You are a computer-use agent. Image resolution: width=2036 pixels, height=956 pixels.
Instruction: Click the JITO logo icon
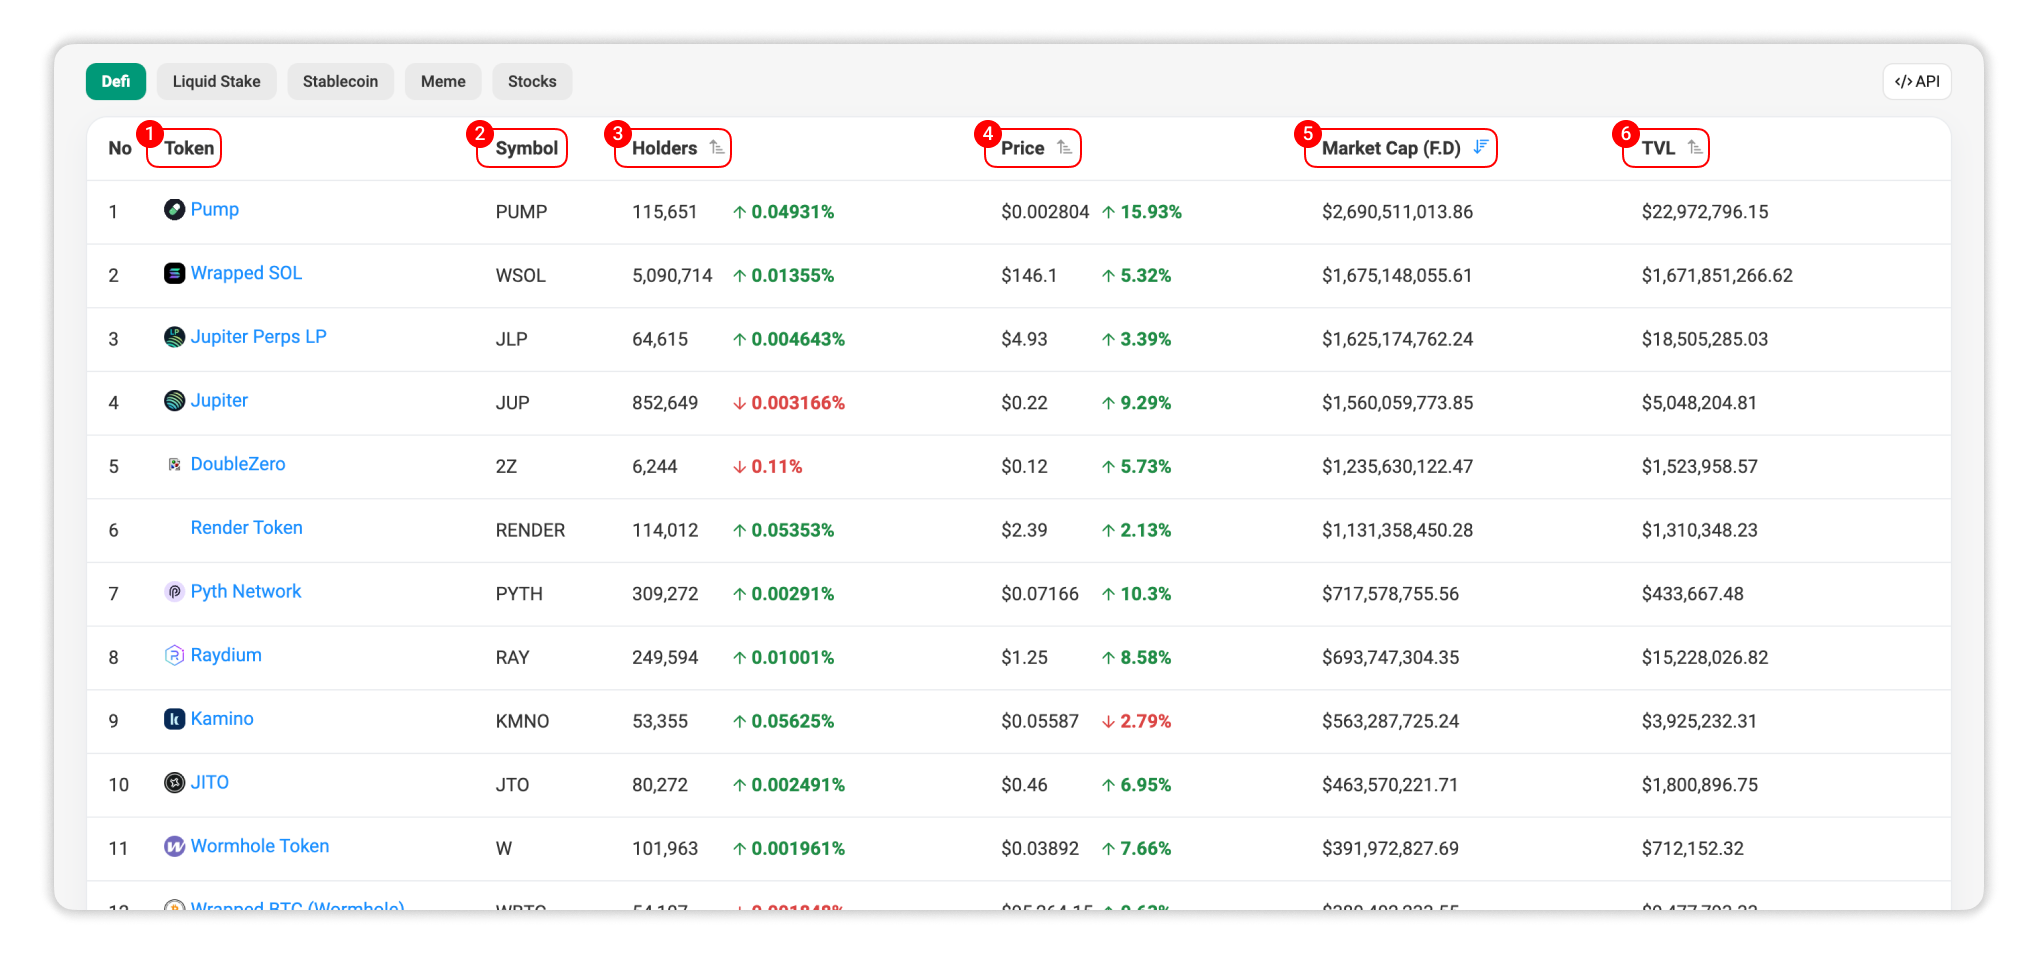173,783
